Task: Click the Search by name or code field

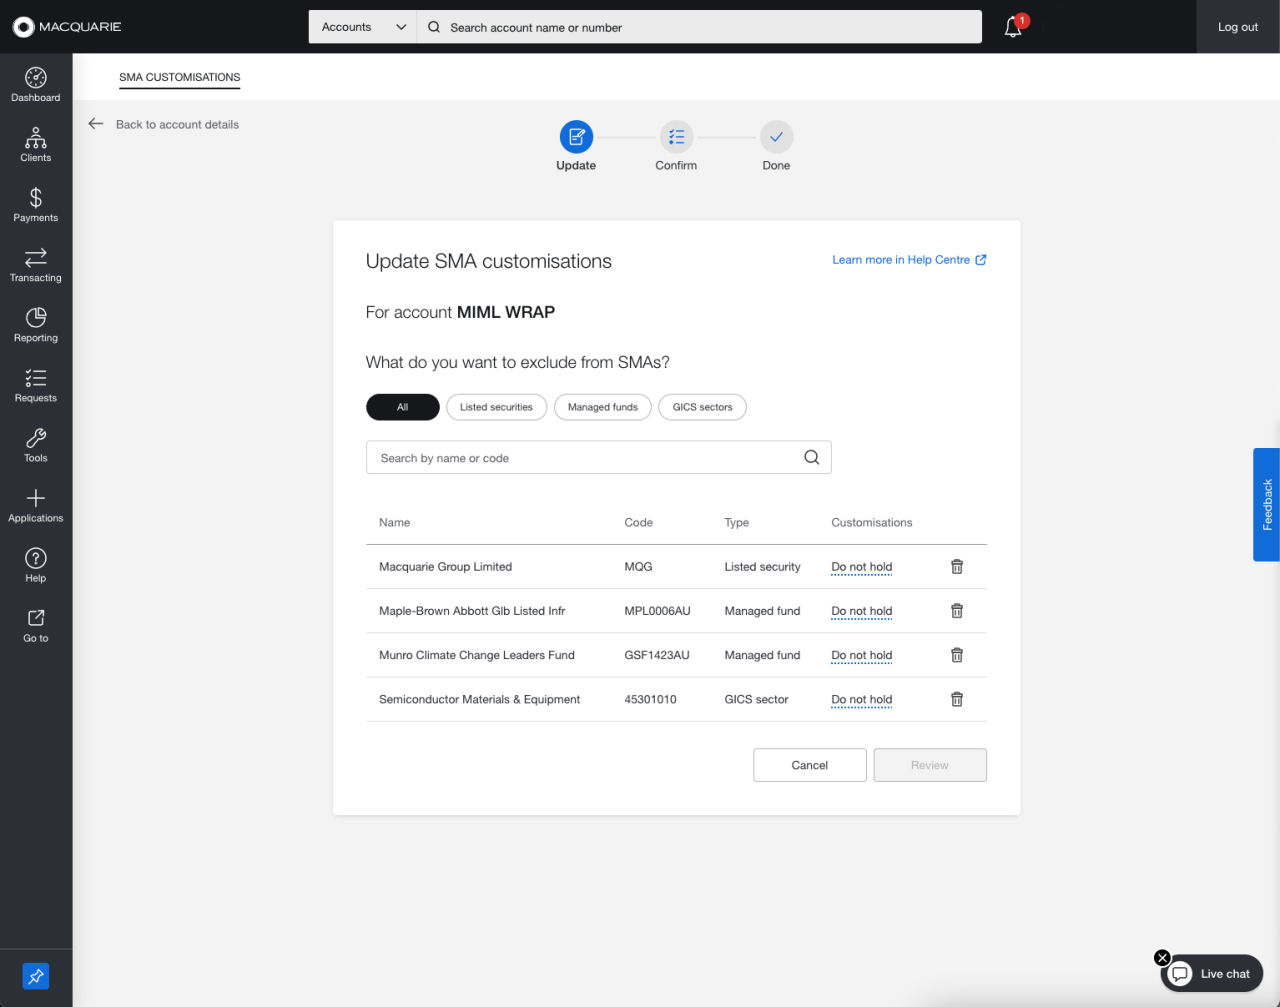Action: click(599, 457)
